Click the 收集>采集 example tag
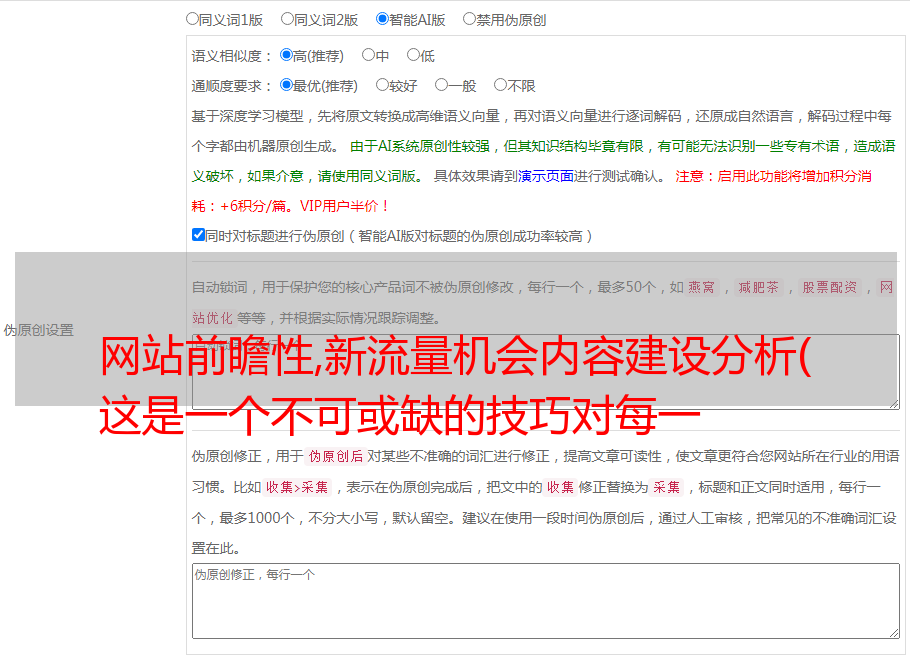911x658 pixels. pyautogui.click(x=297, y=487)
